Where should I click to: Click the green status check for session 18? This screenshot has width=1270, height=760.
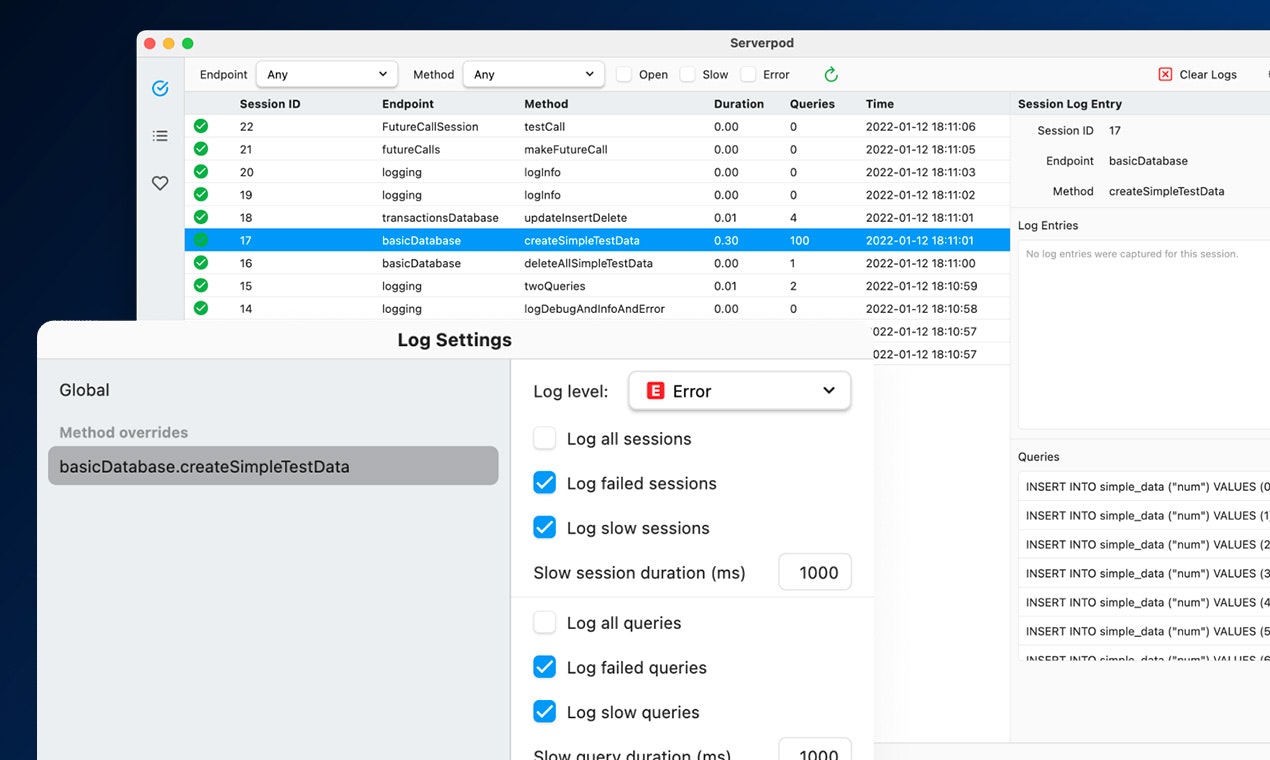(201, 217)
